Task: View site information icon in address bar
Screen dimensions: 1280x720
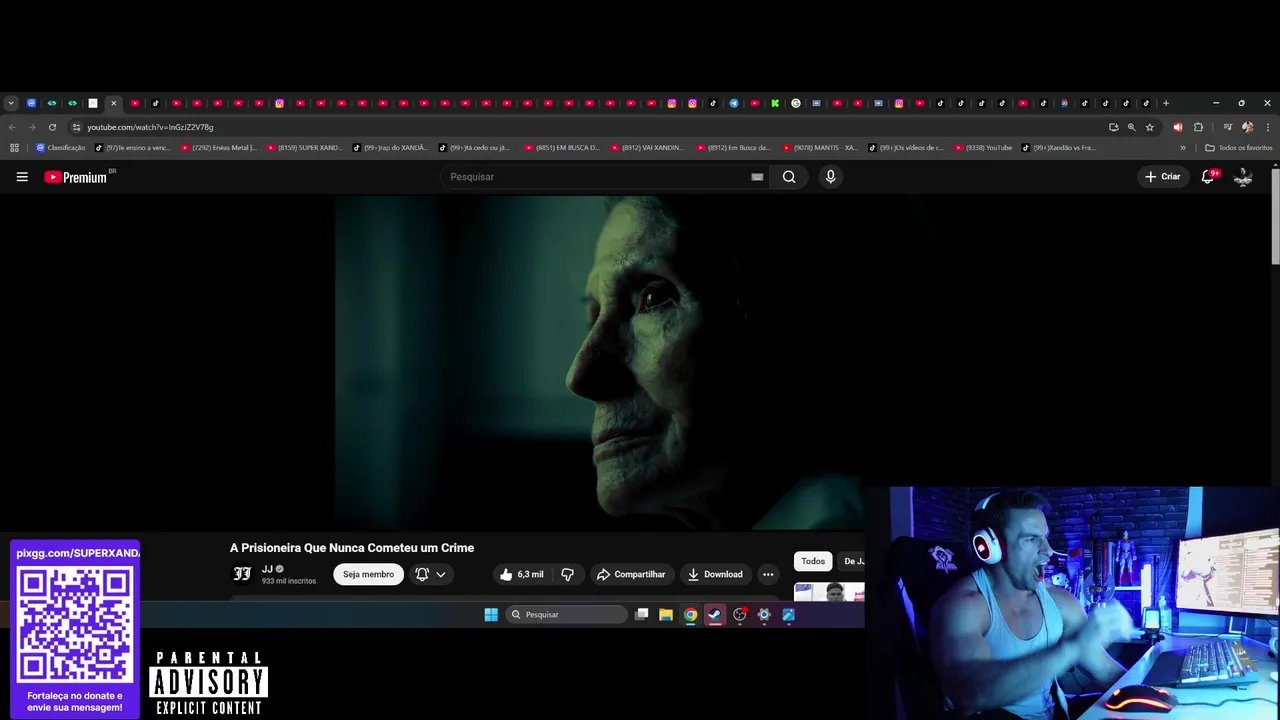Action: [76, 127]
